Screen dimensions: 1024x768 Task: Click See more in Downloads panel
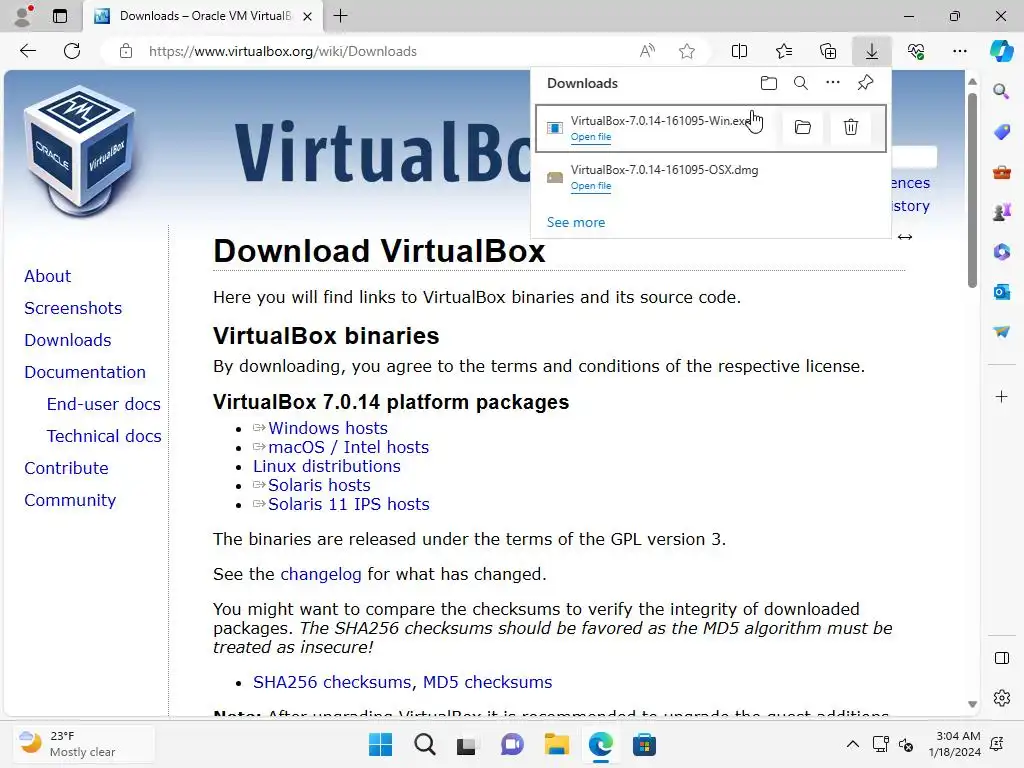tap(576, 222)
